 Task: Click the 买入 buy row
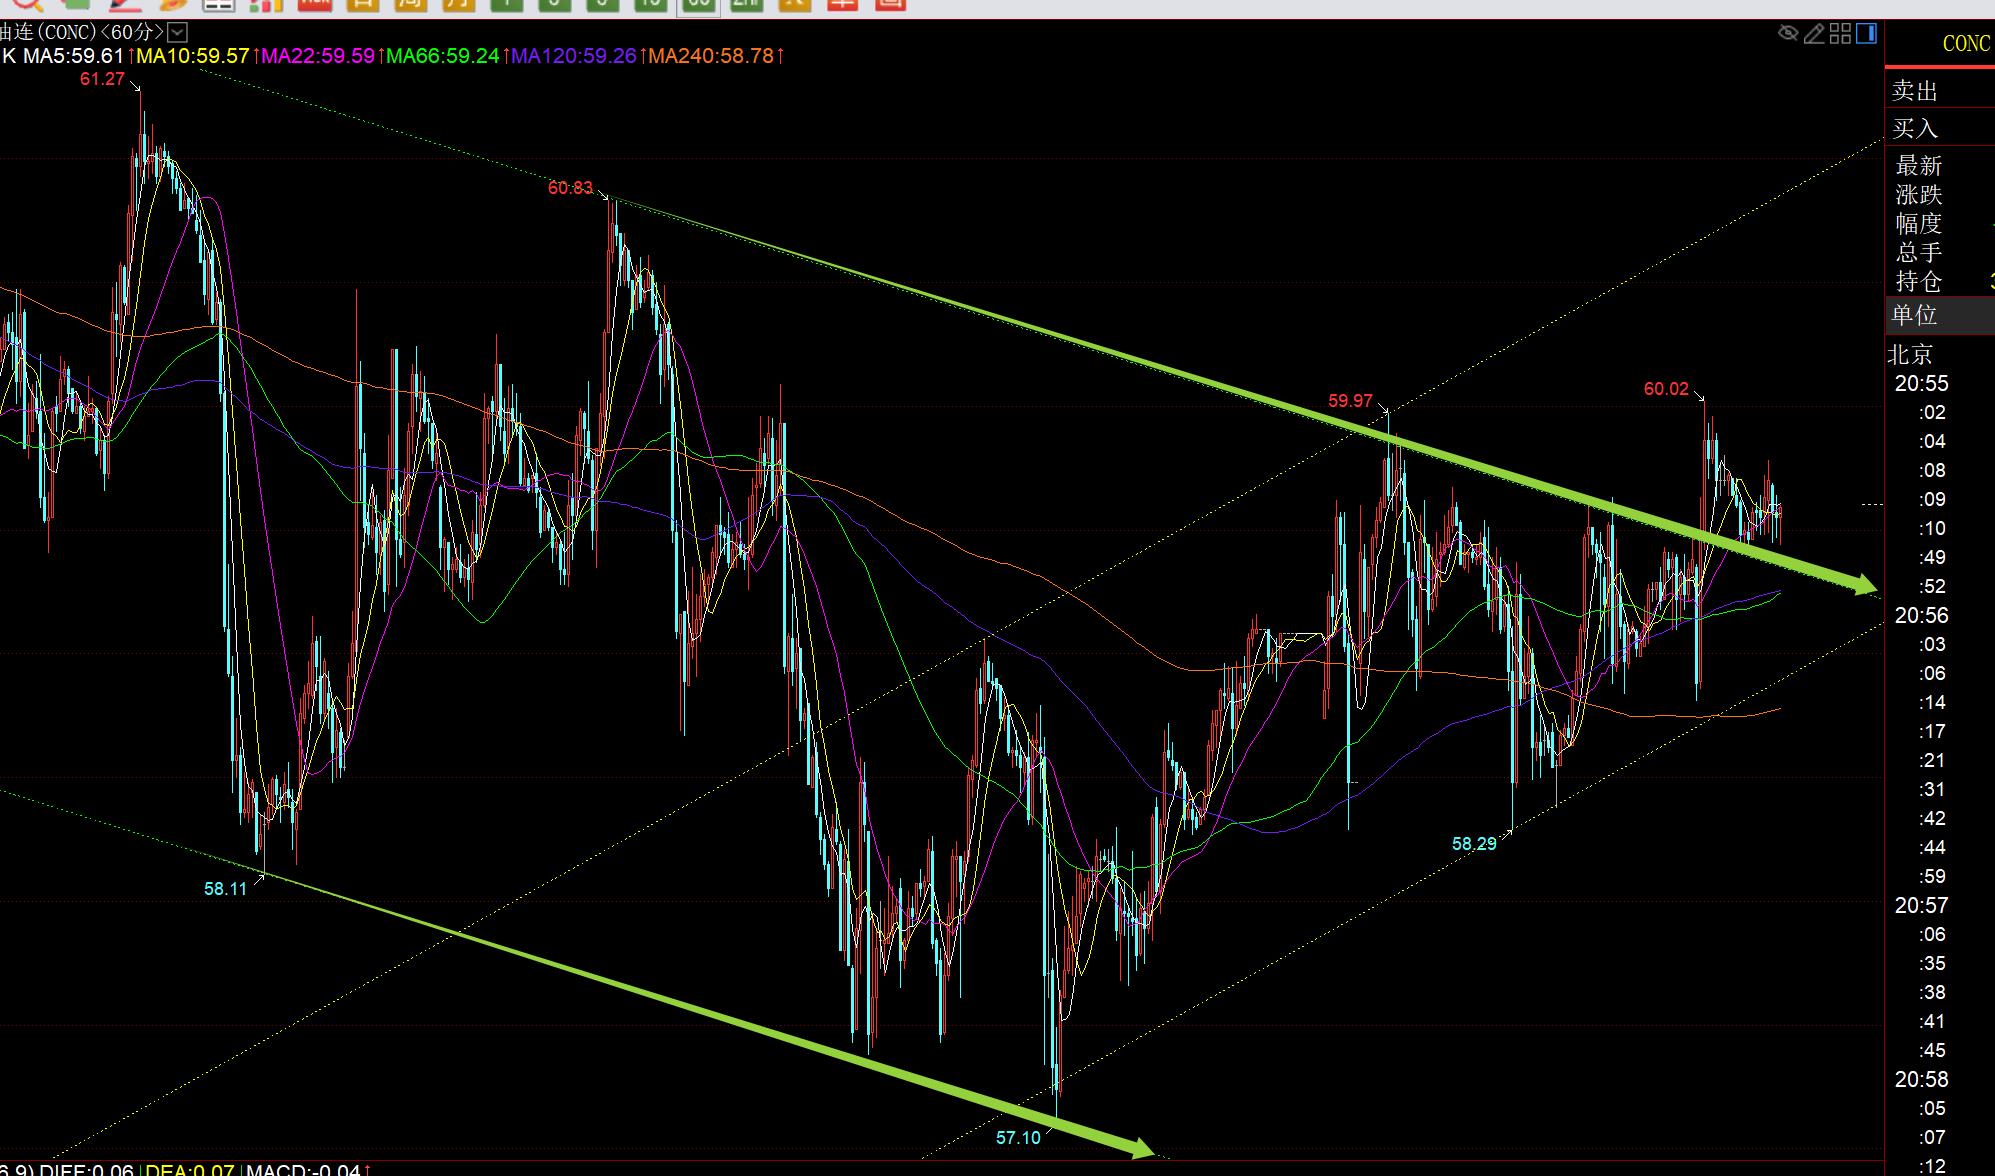click(x=1915, y=128)
